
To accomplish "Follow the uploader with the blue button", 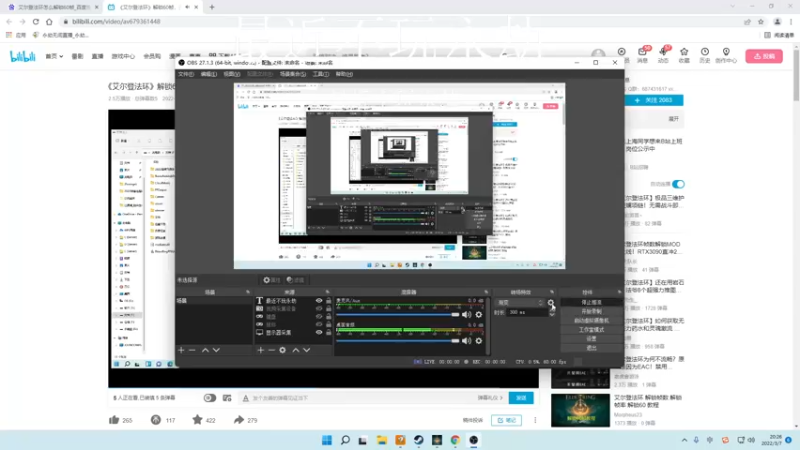I will pyautogui.click(x=654, y=100).
